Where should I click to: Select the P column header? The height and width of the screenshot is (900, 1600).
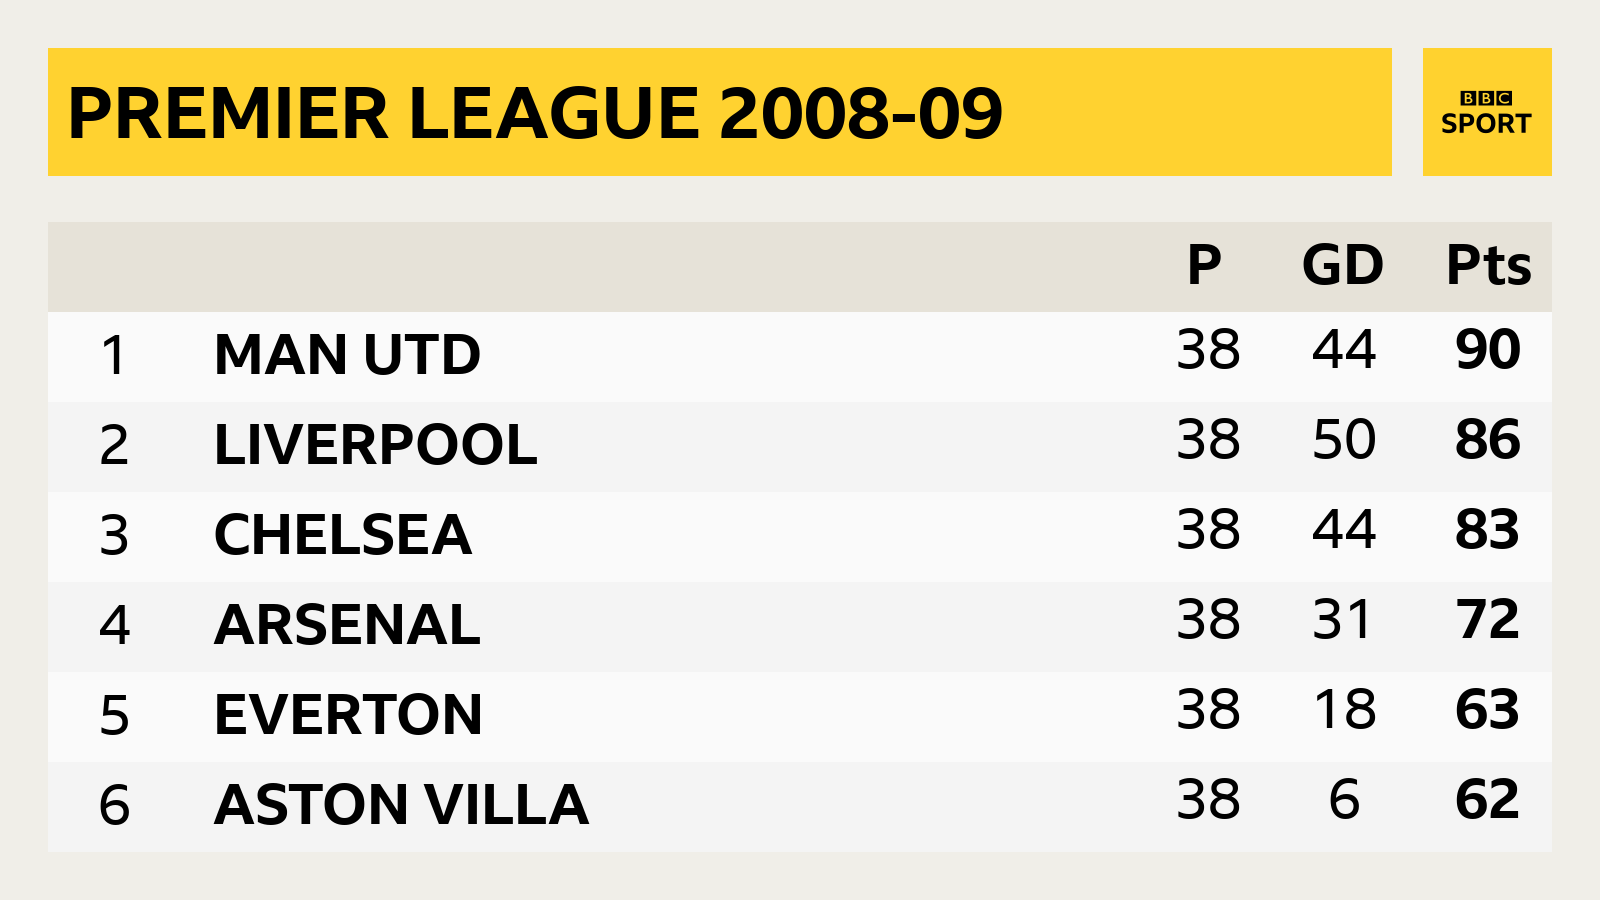tap(1204, 265)
